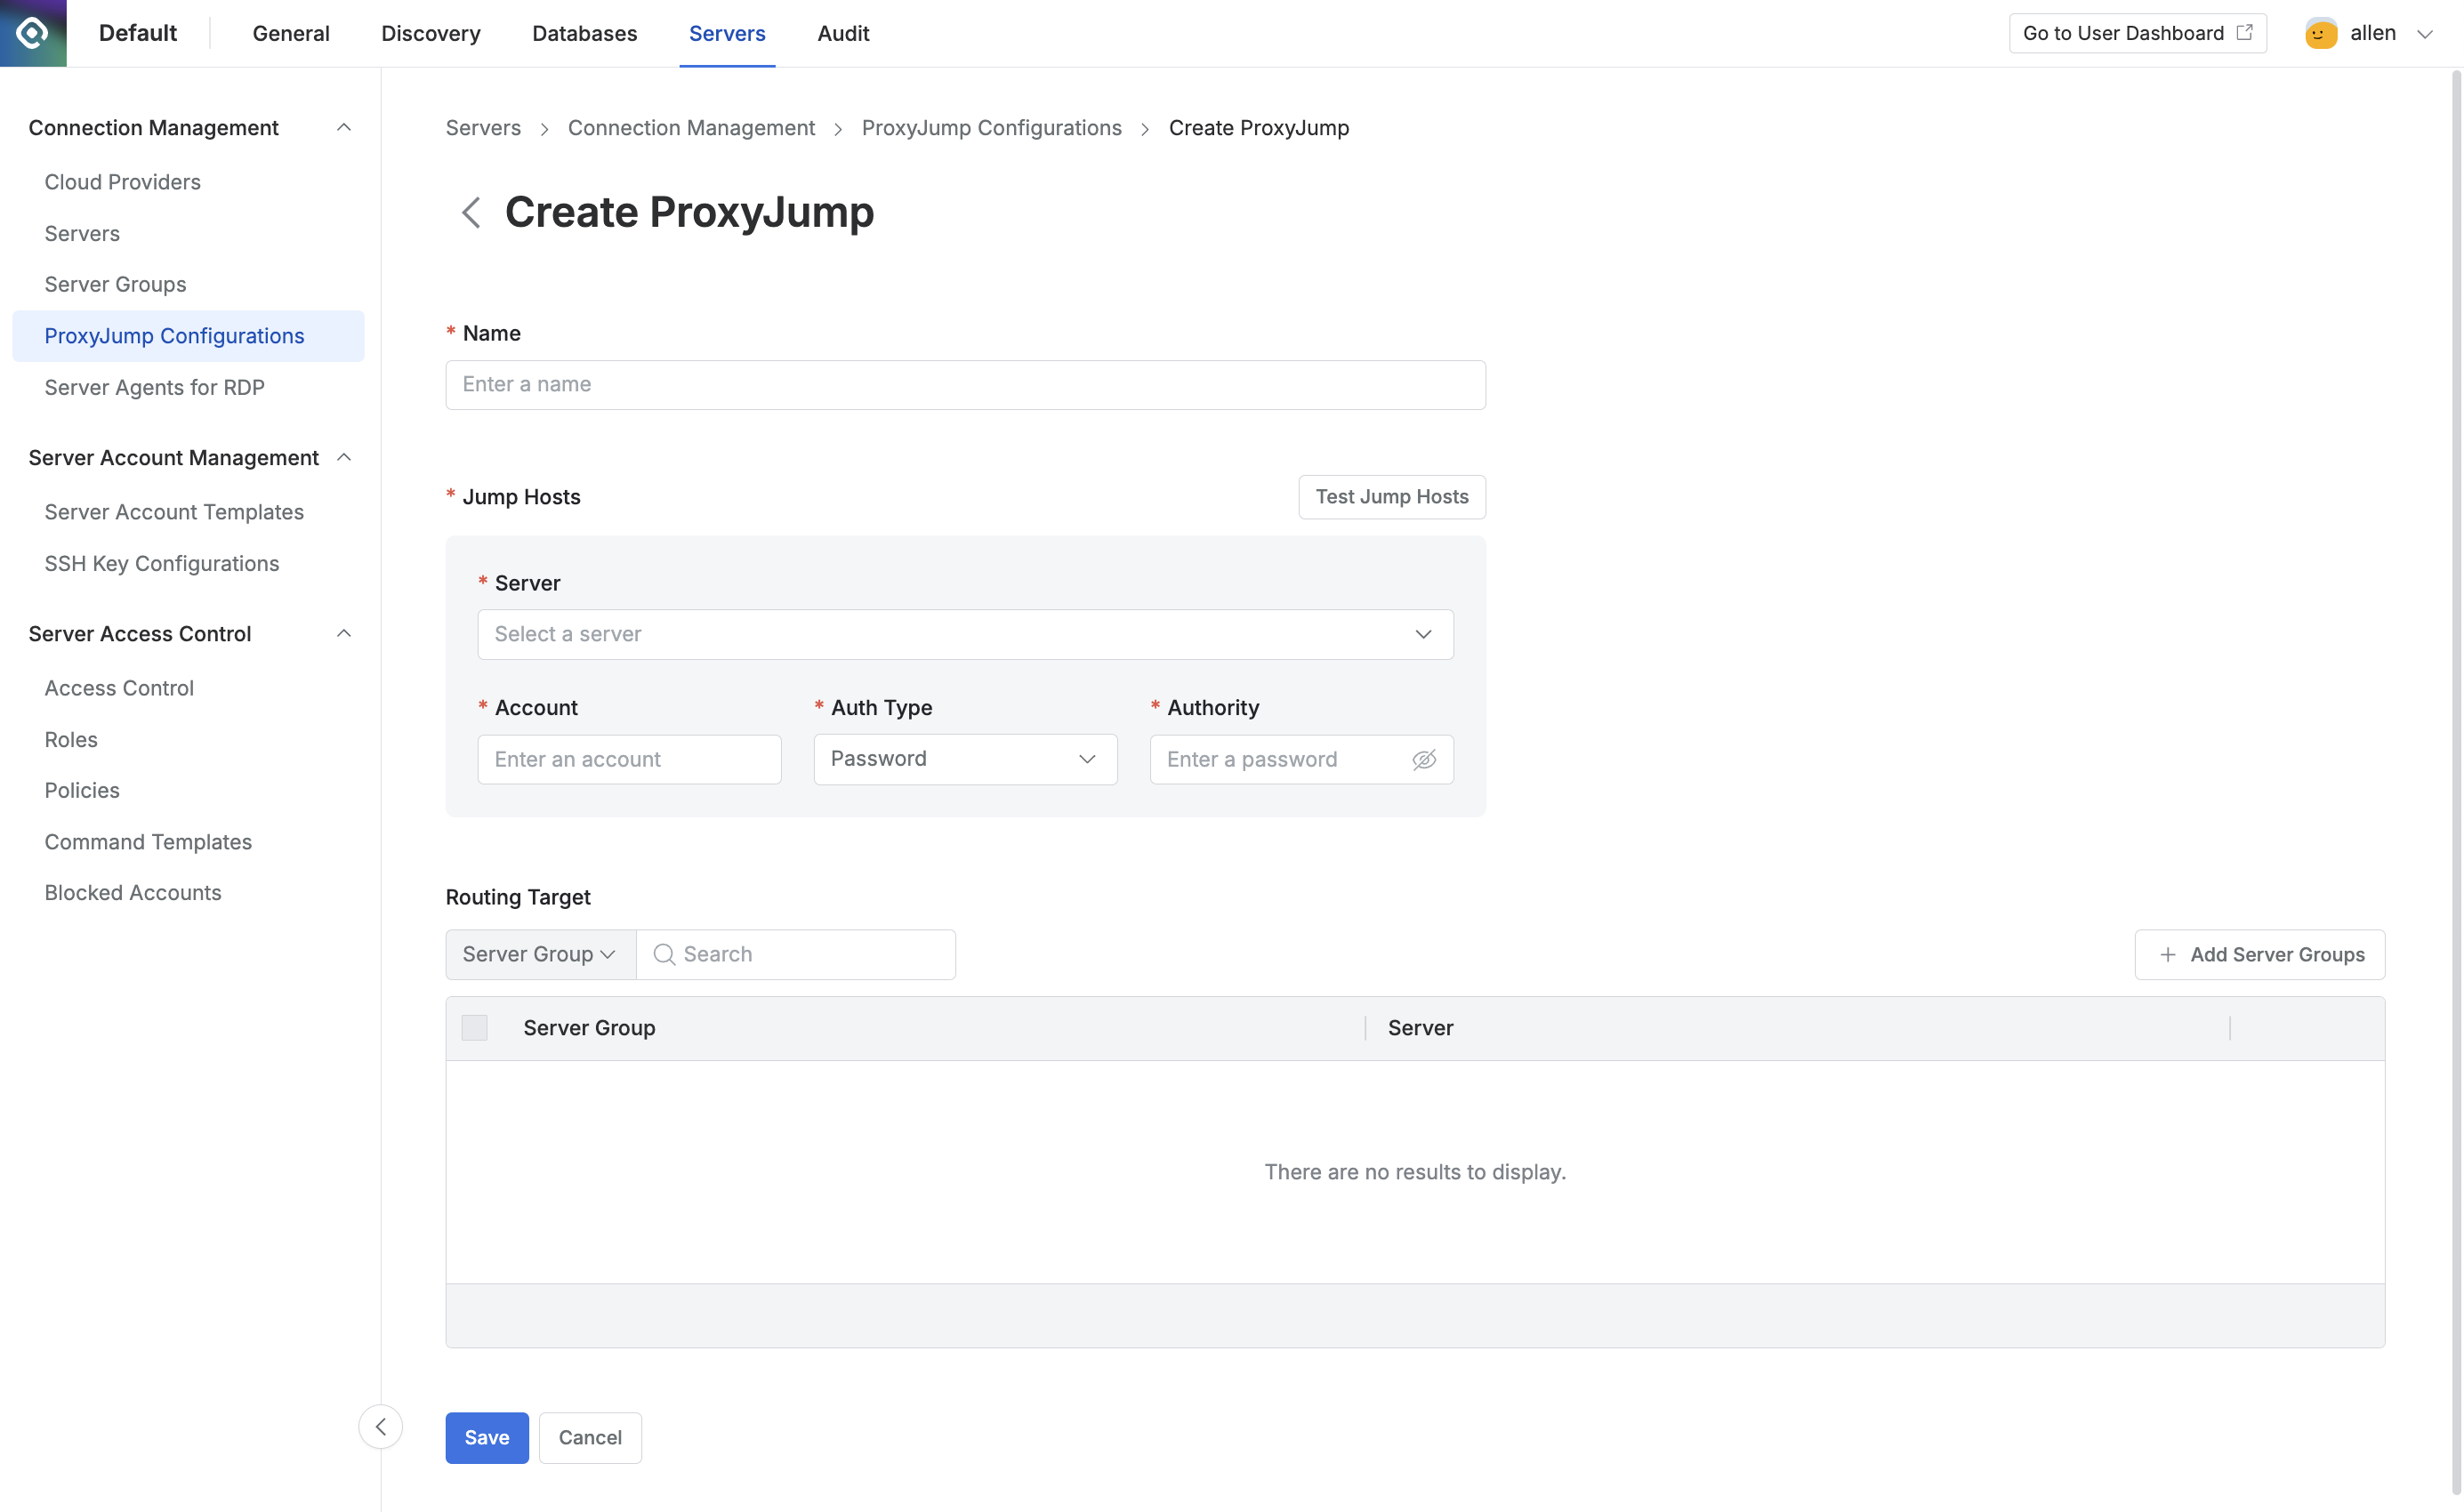The height and width of the screenshot is (1512, 2464).
Task: Open the Auth Type Password dropdown
Action: pyautogui.click(x=965, y=759)
